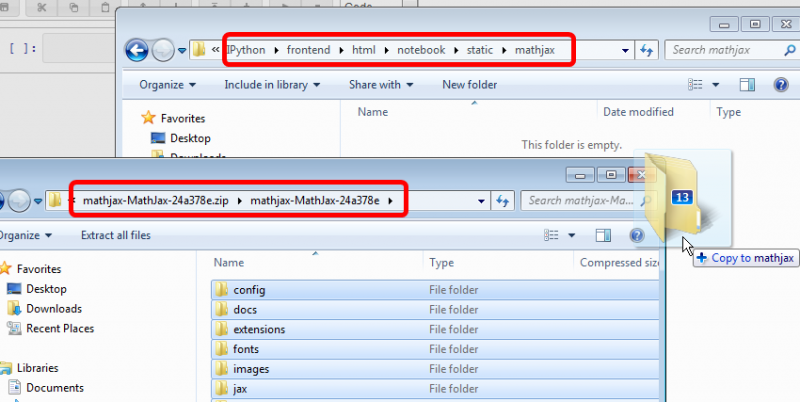Open help in the mathjax window
Image resolution: width=800 pixels, height=402 pixels.
point(781,85)
